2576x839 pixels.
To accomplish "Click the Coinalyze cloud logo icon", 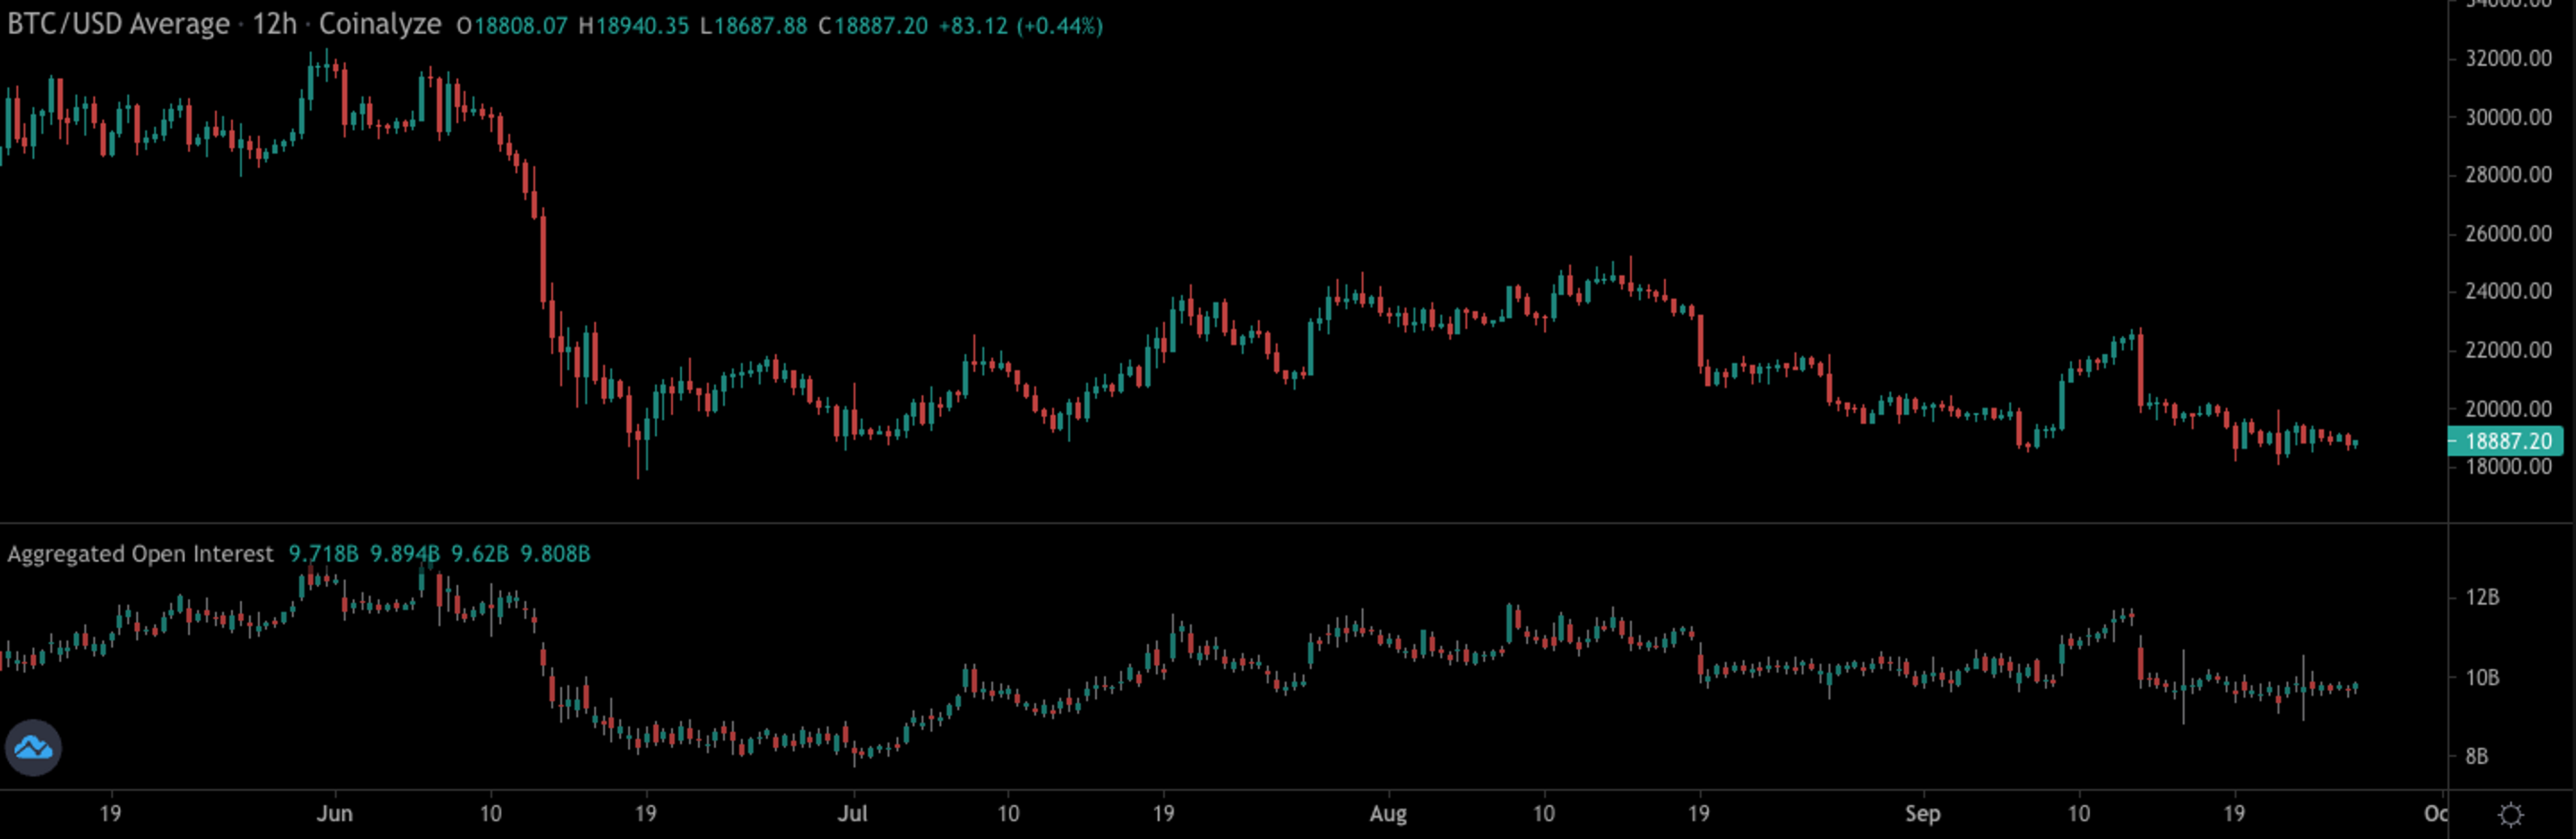I will pyautogui.click(x=33, y=747).
